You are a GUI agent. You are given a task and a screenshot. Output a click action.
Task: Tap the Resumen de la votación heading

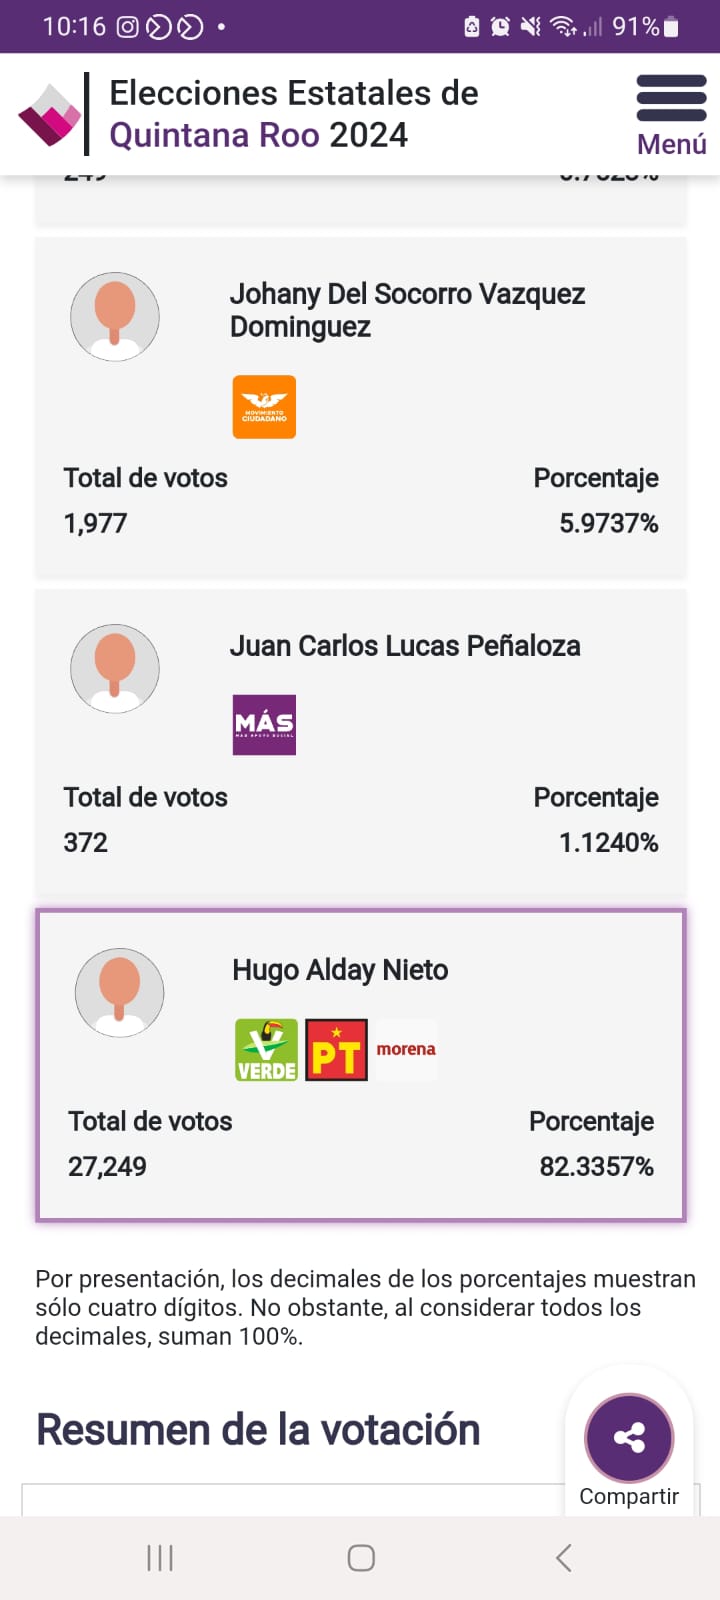point(258,1430)
